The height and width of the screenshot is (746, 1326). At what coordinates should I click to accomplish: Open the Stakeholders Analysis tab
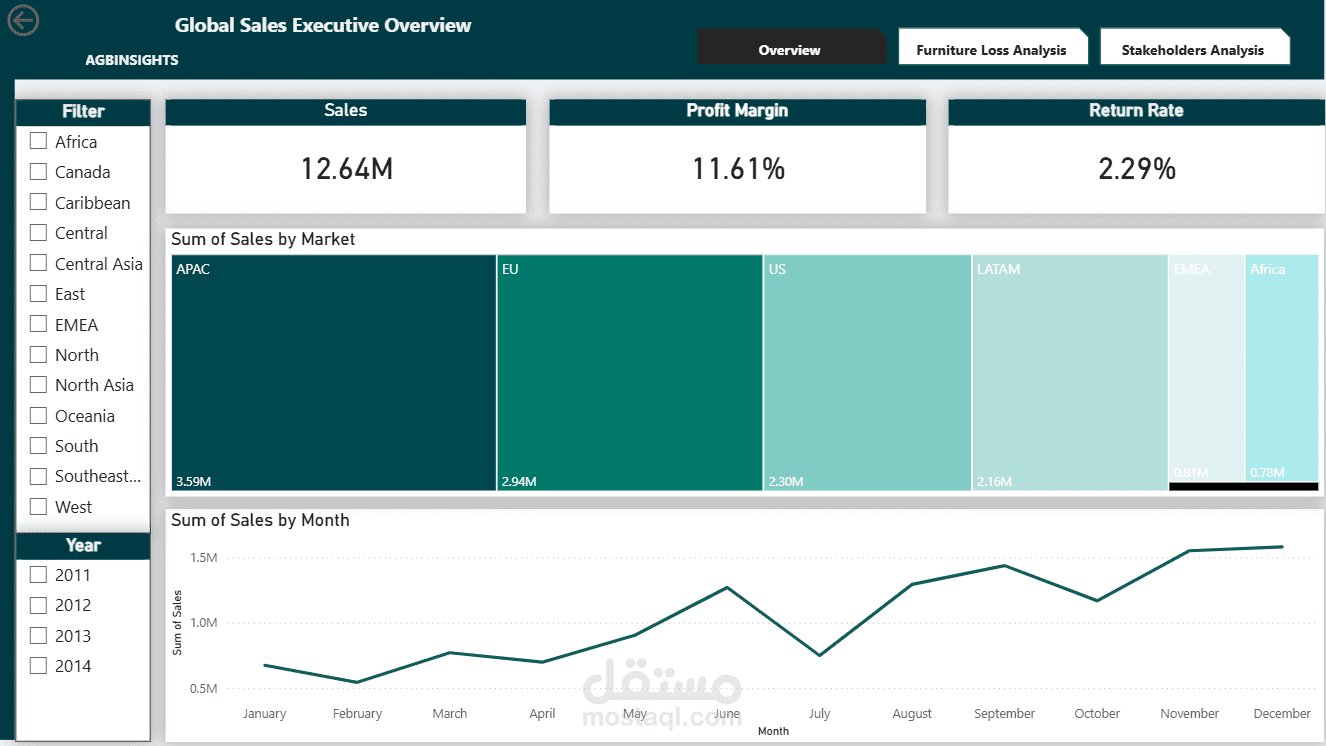coord(1195,46)
